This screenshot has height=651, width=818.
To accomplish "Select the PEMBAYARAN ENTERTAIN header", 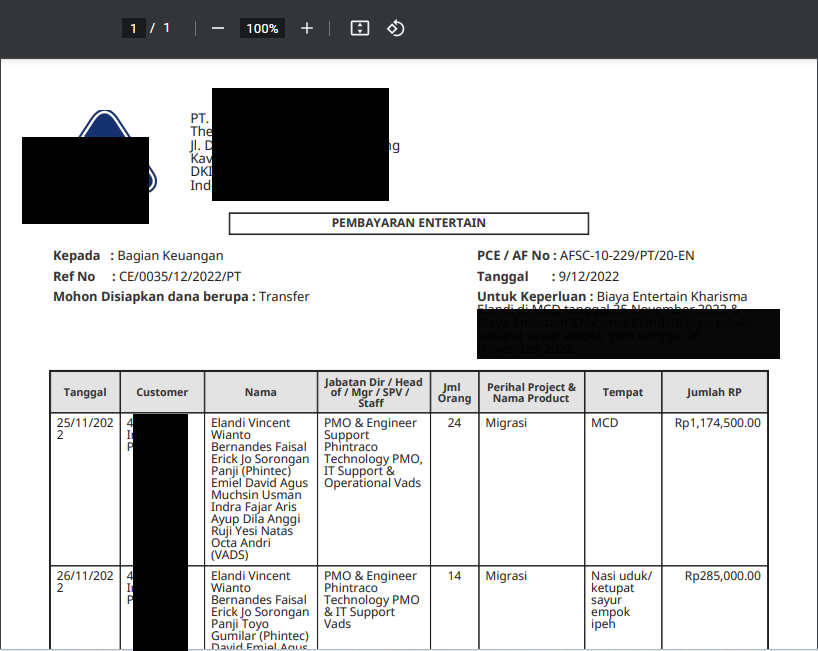I will click(409, 223).
